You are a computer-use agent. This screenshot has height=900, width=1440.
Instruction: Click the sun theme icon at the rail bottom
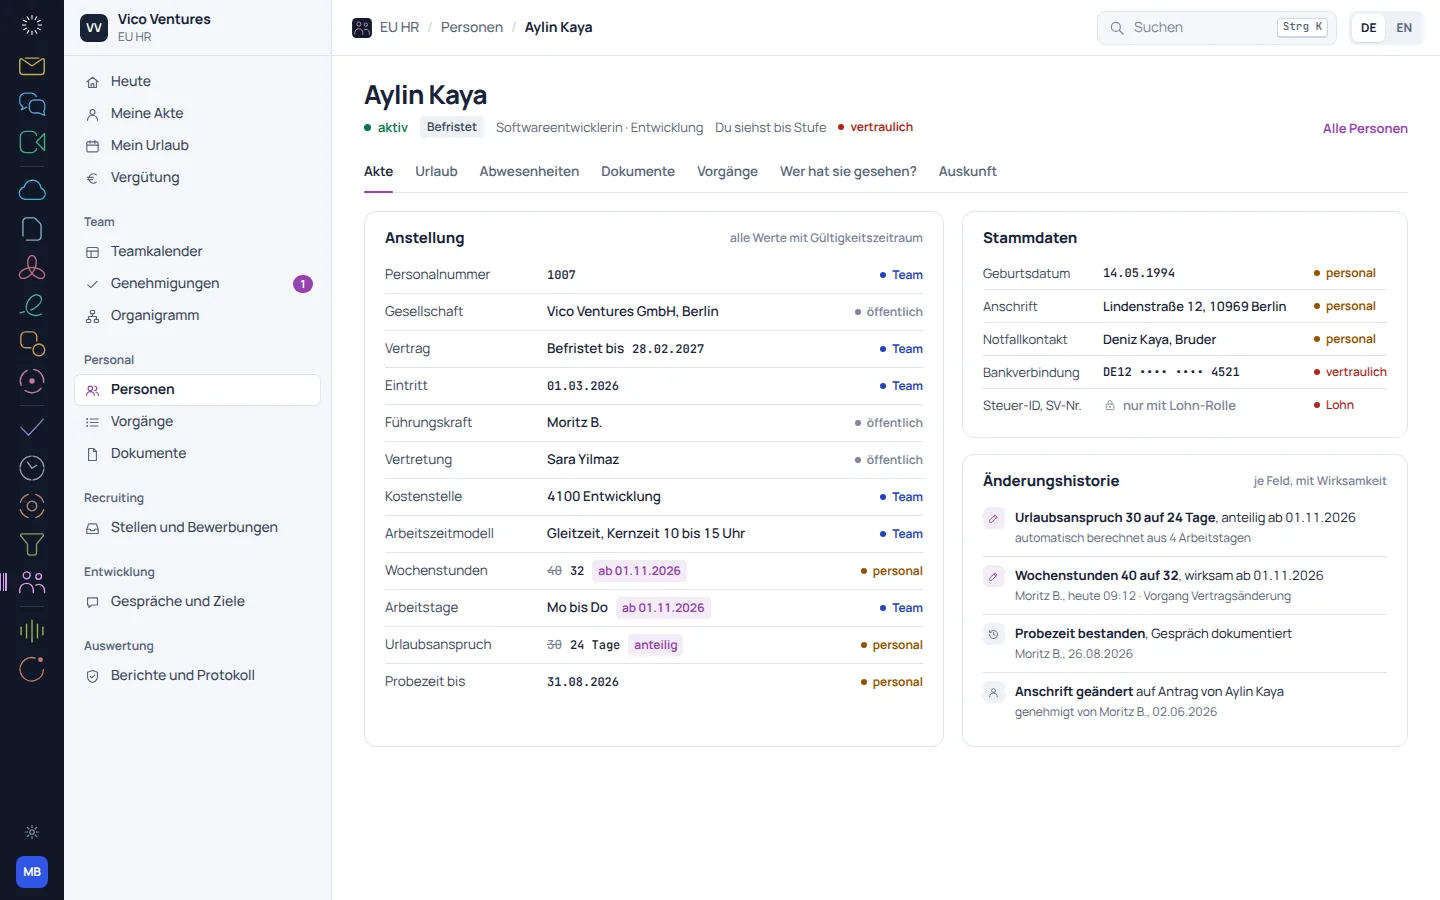click(x=32, y=832)
